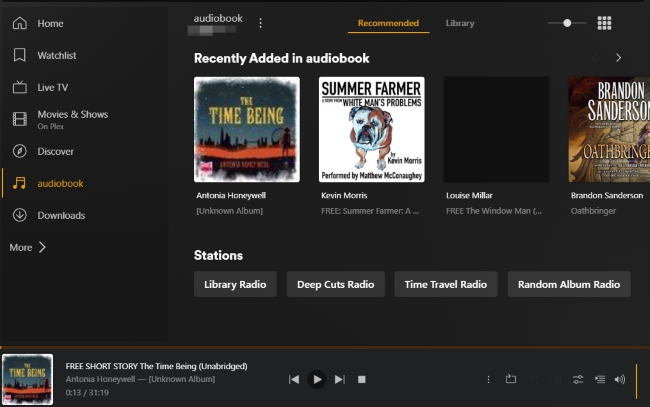Open artist Antonia Honeywell link
Screen dimensions: 650x407
tap(231, 195)
